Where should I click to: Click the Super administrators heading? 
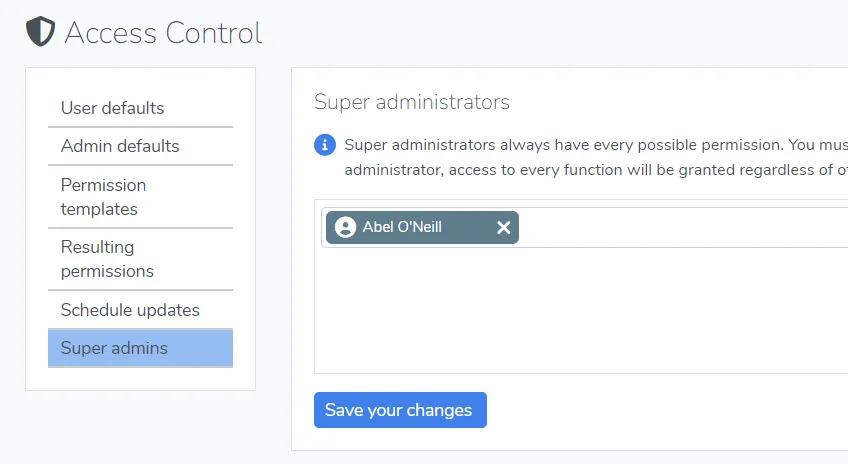[412, 102]
